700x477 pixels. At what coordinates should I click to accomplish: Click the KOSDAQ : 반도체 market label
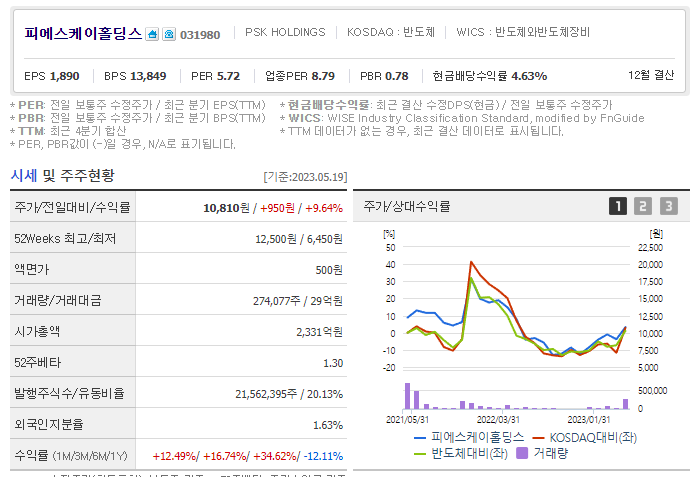pos(391,32)
